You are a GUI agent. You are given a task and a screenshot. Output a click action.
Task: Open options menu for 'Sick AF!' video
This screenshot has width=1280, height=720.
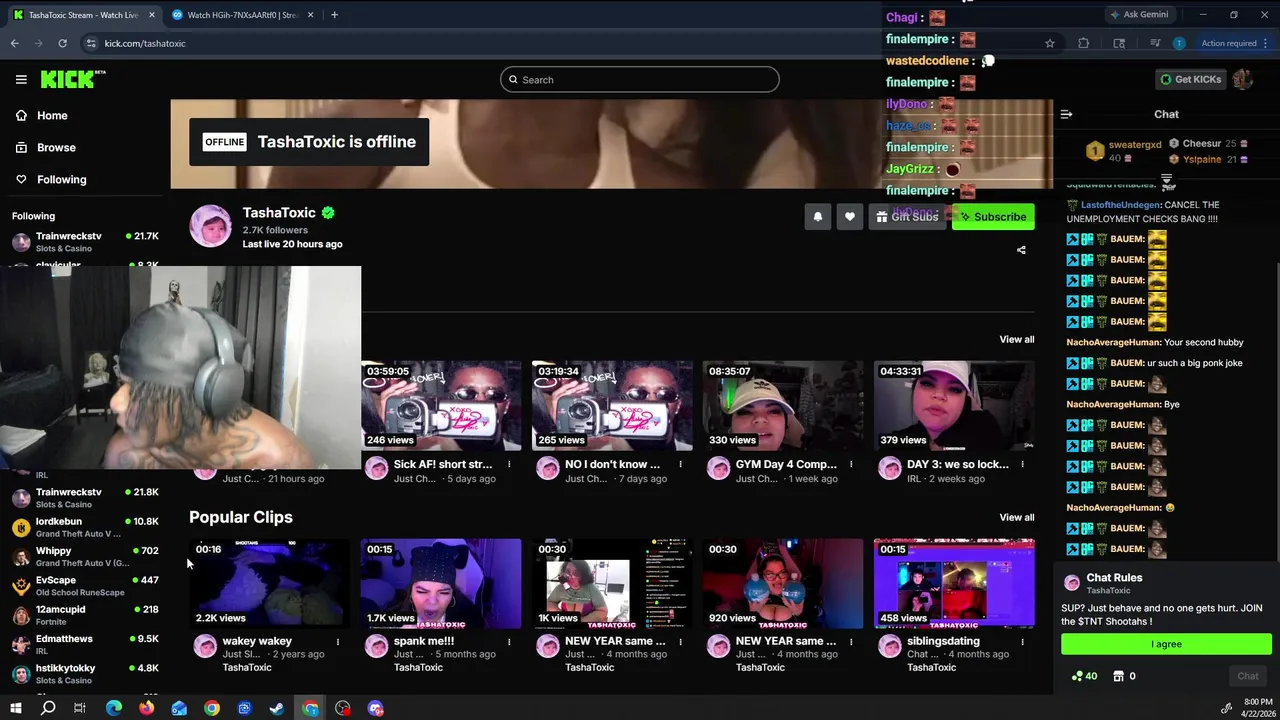tap(509, 464)
